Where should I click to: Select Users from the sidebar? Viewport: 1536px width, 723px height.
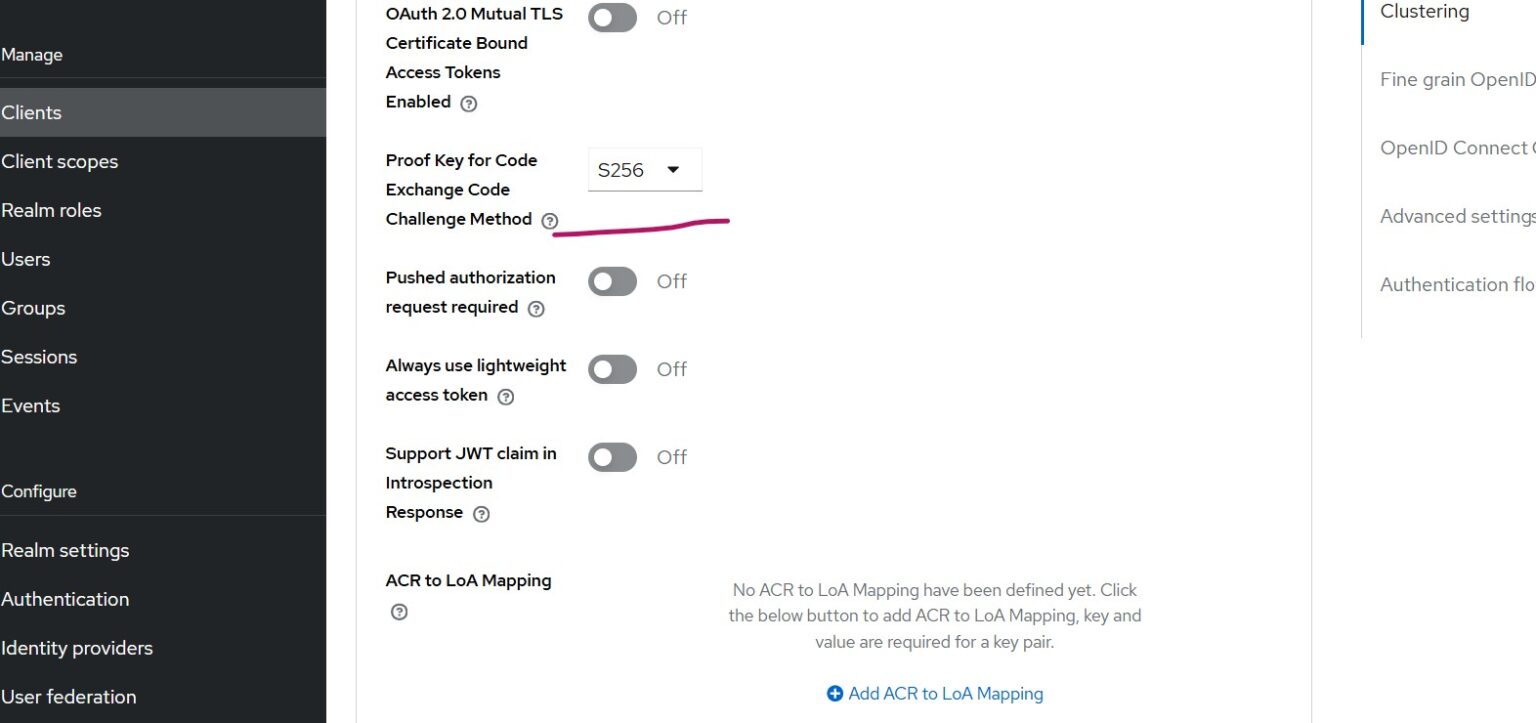(26, 259)
